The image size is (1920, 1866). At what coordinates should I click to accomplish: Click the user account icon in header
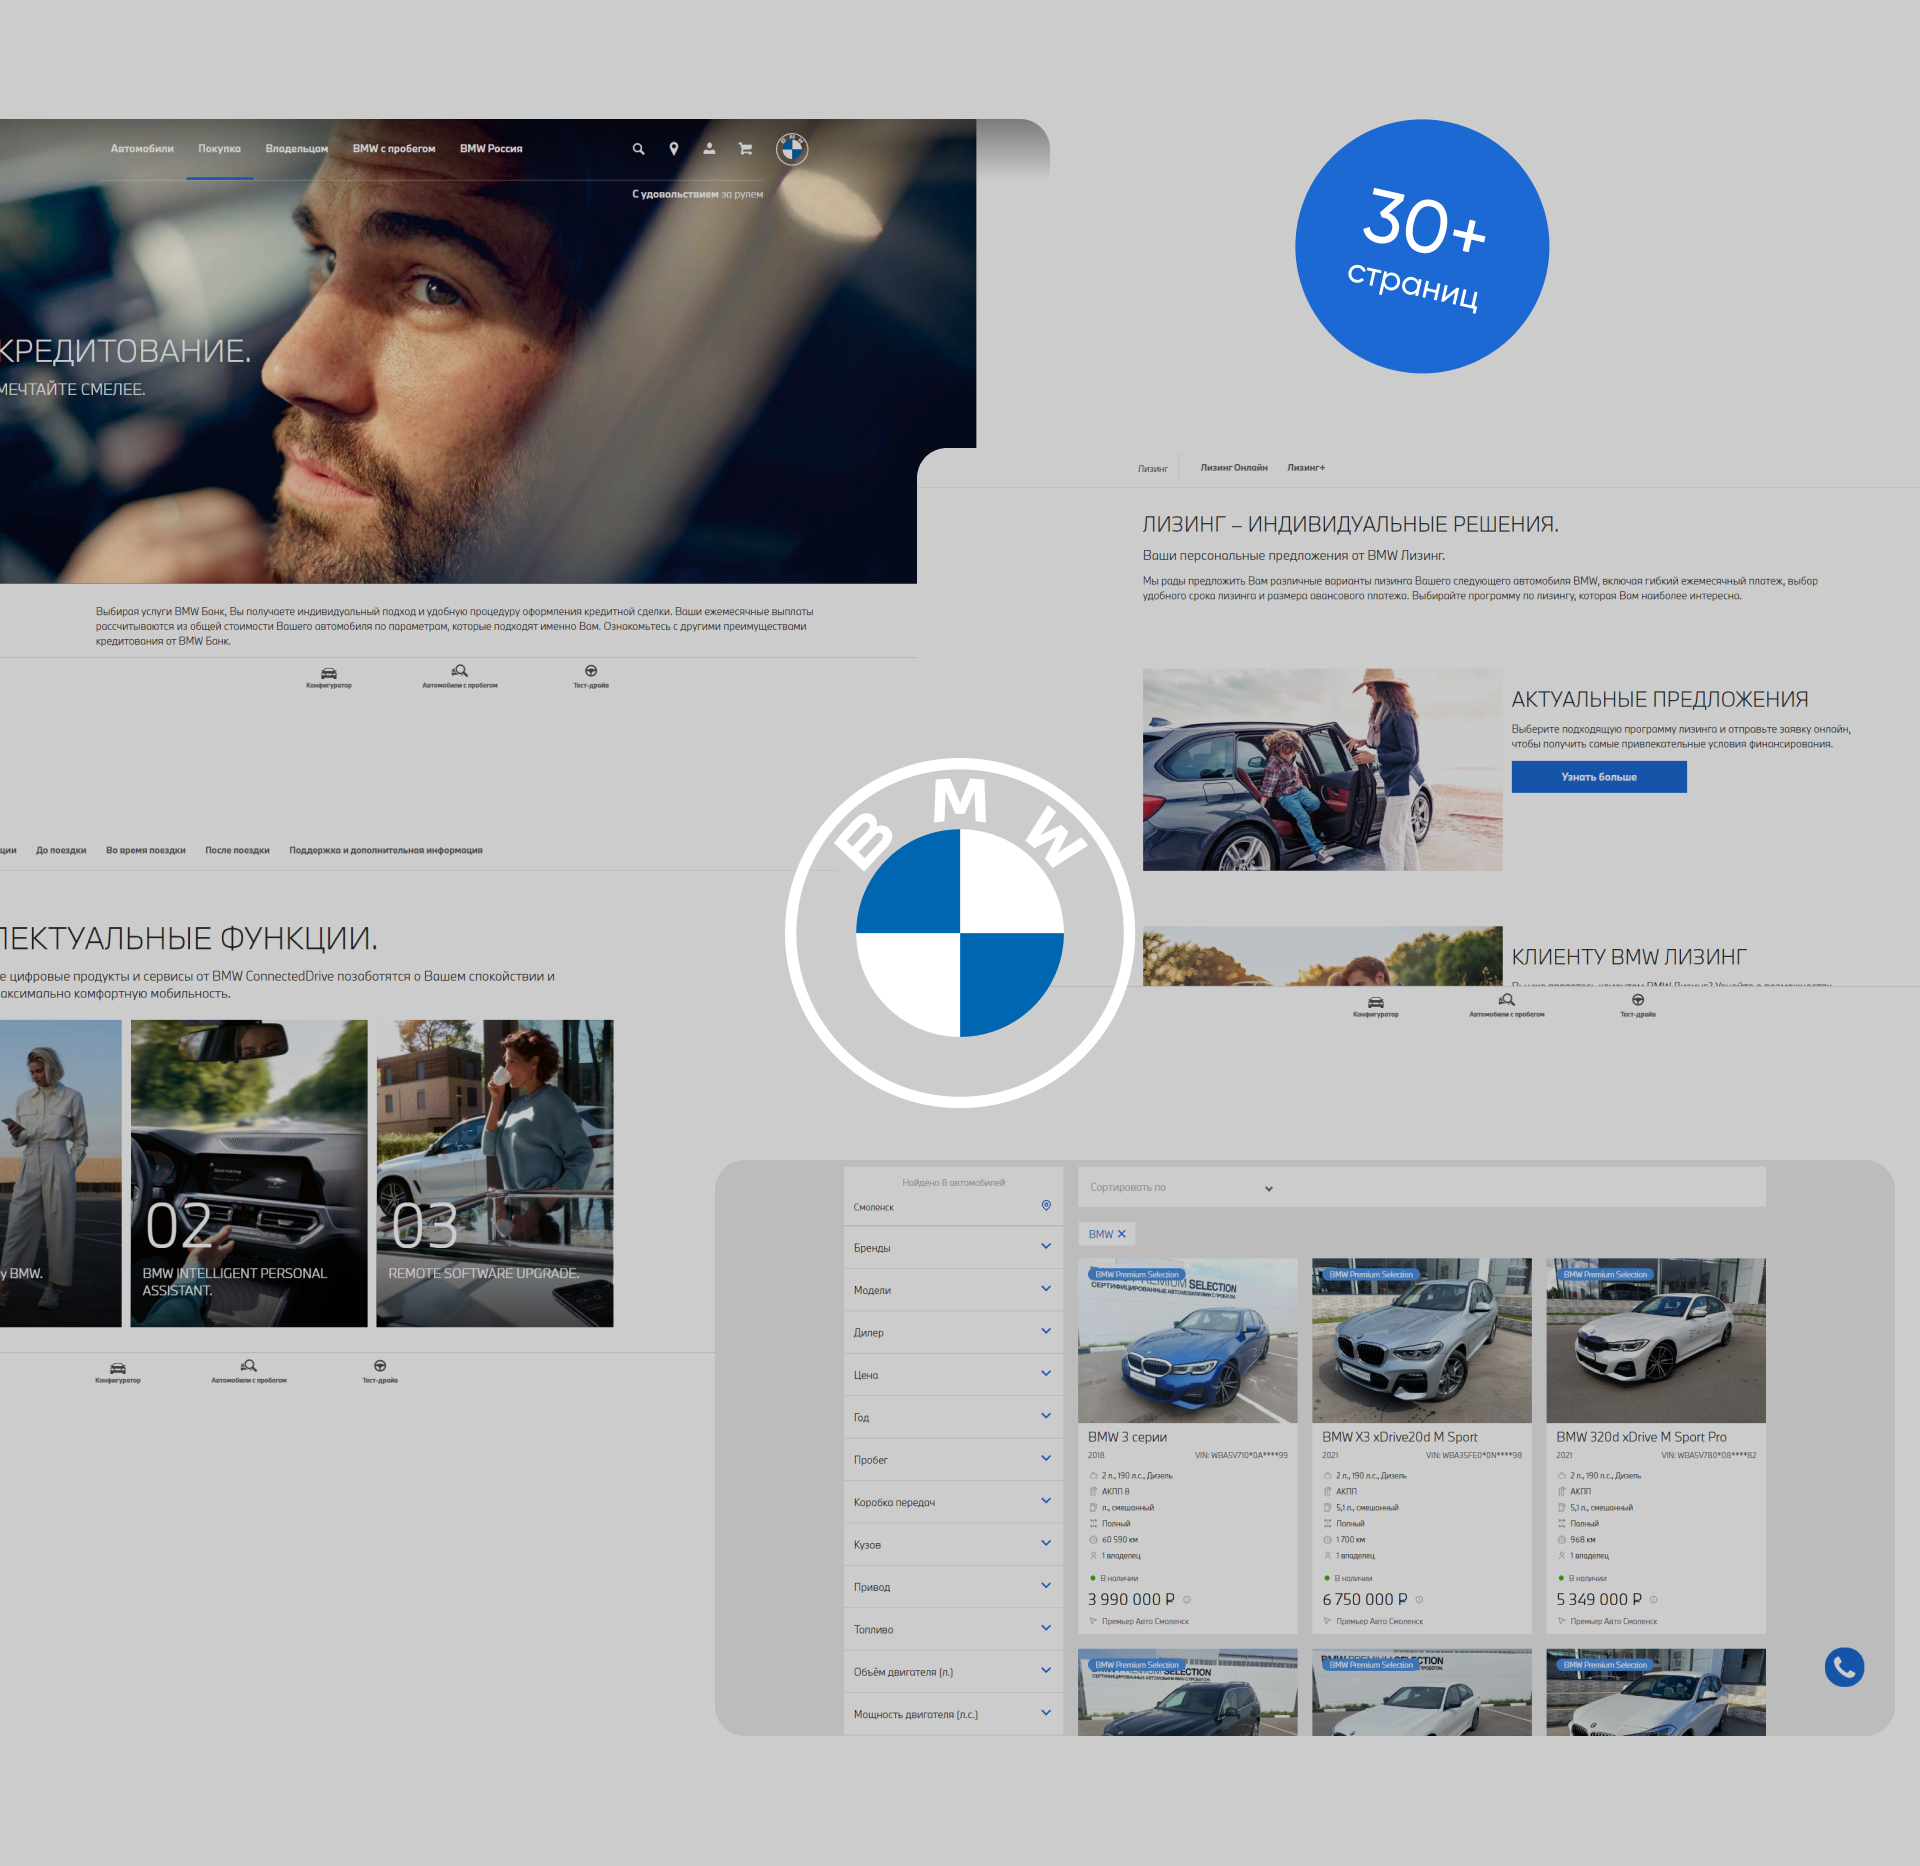(x=709, y=149)
